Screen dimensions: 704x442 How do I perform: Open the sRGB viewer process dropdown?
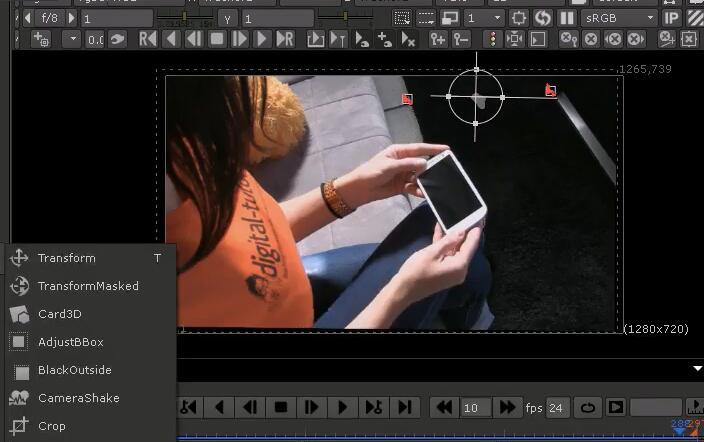(620, 18)
